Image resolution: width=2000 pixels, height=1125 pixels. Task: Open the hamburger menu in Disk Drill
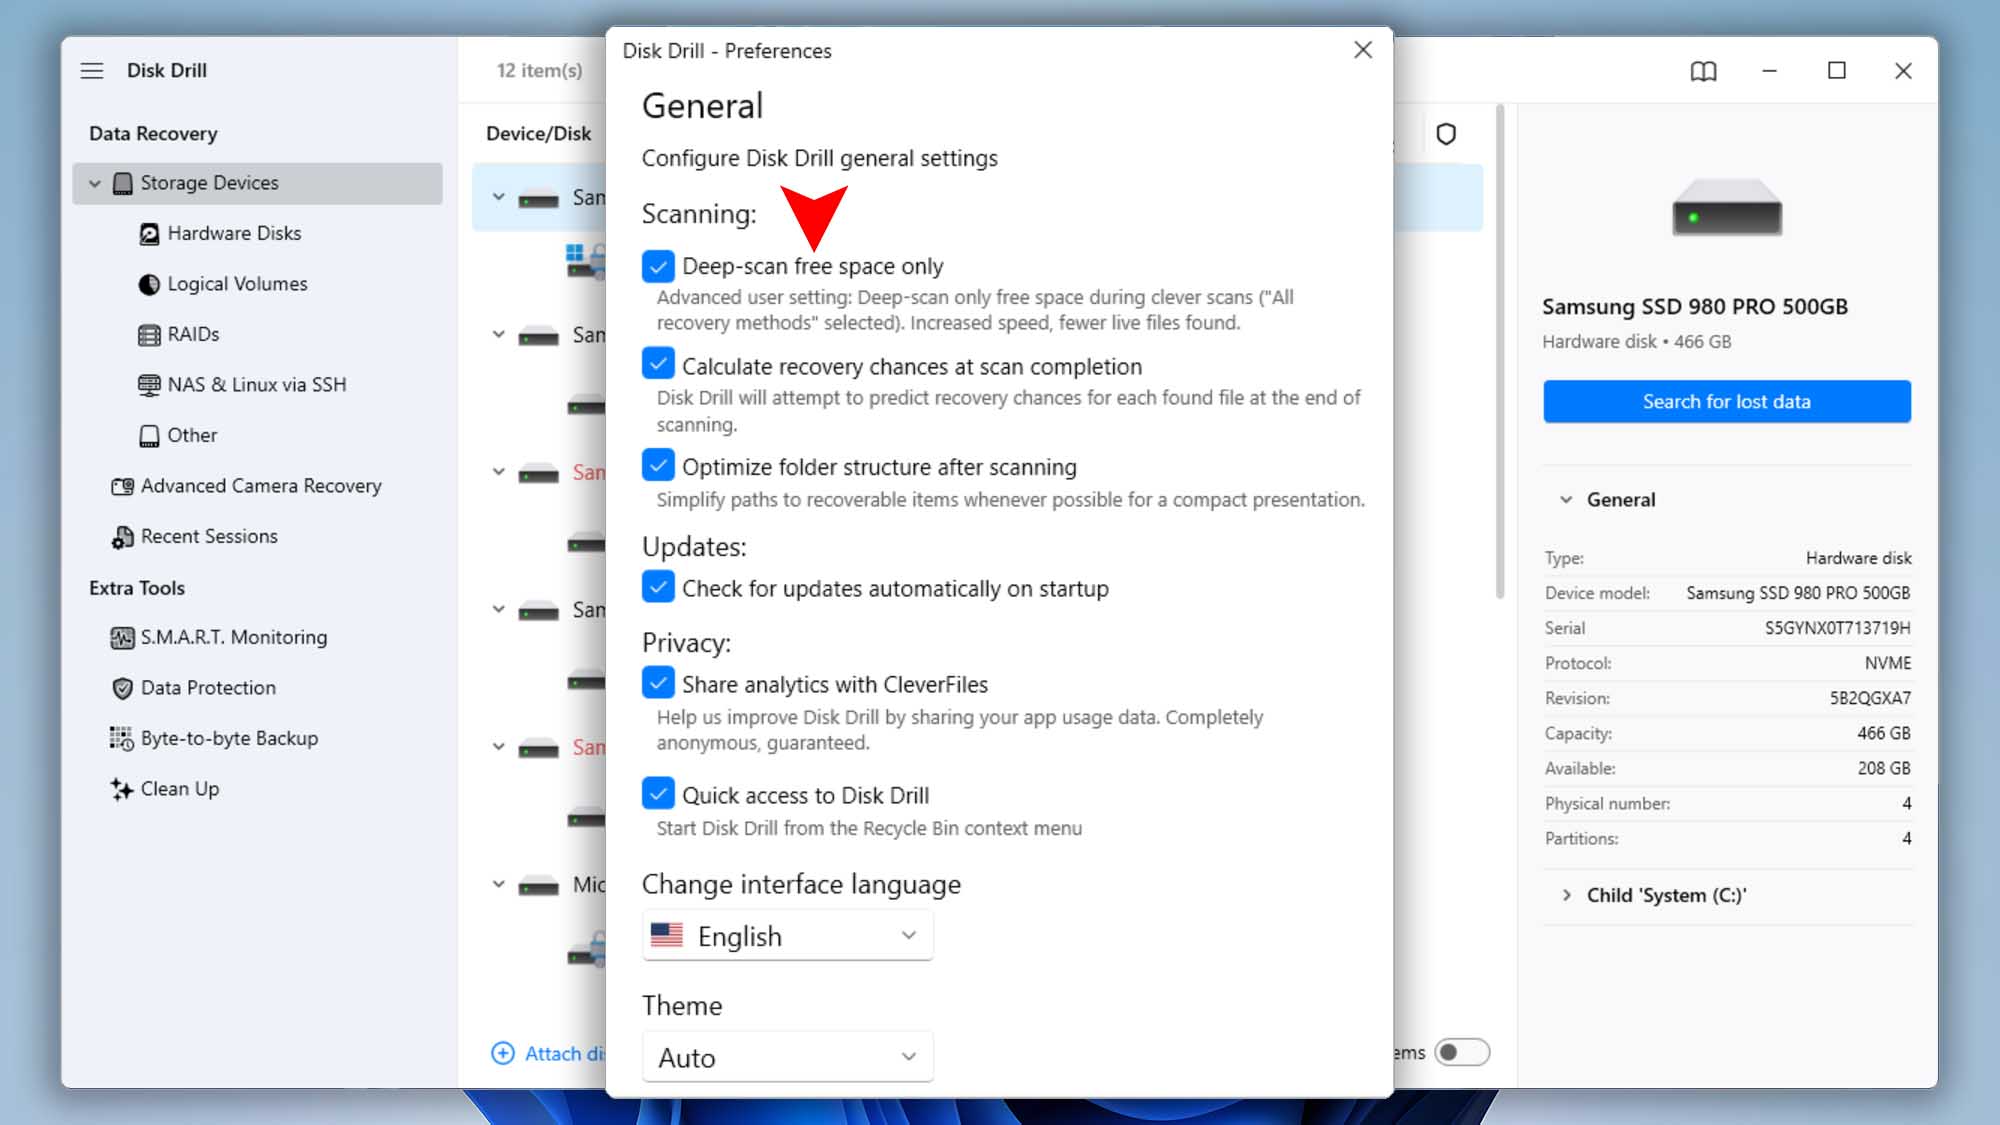point(92,70)
